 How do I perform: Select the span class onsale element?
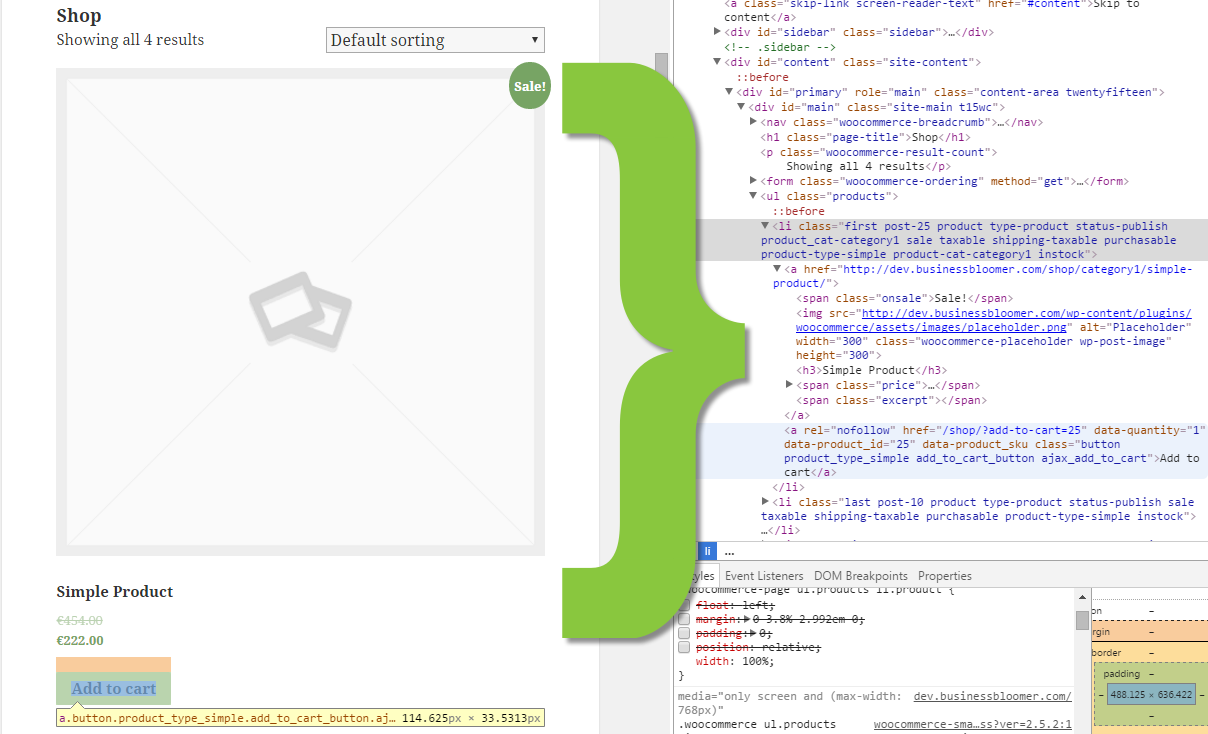[x=905, y=298]
